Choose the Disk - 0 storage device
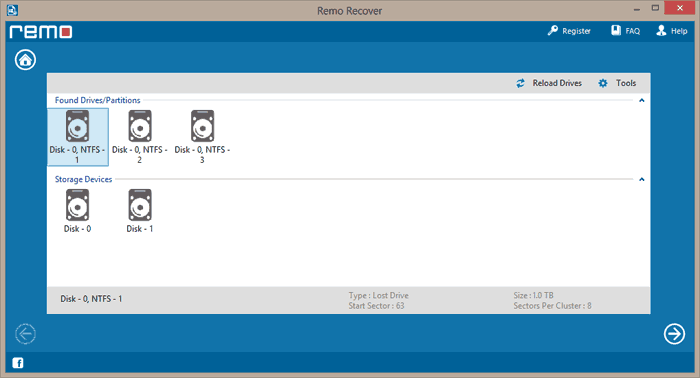The width and height of the screenshot is (700, 378). [x=78, y=211]
